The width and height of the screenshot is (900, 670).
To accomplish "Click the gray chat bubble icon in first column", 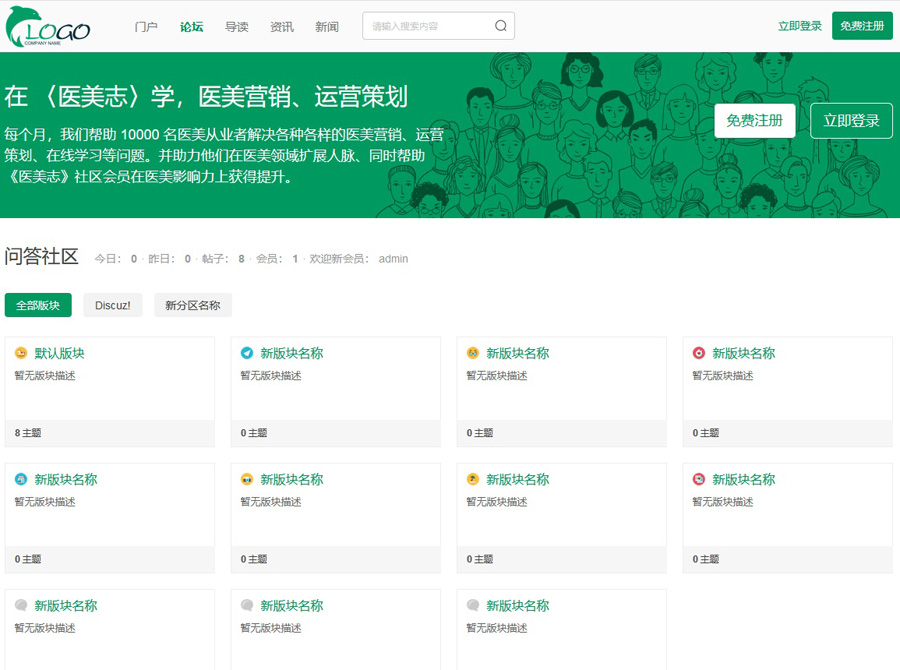I will pos(21,605).
